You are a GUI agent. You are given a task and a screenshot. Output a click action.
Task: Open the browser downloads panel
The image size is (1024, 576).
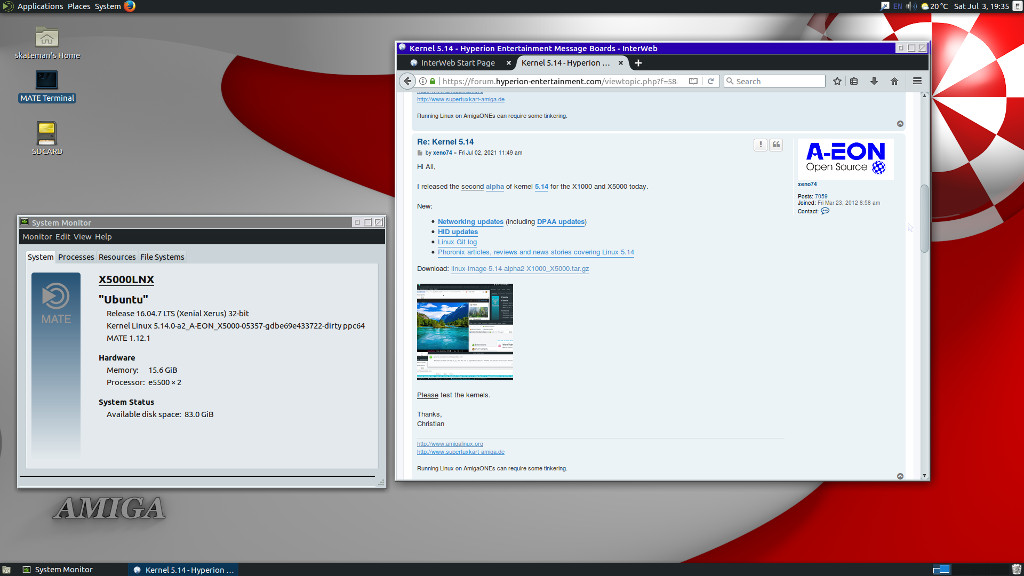click(874, 81)
